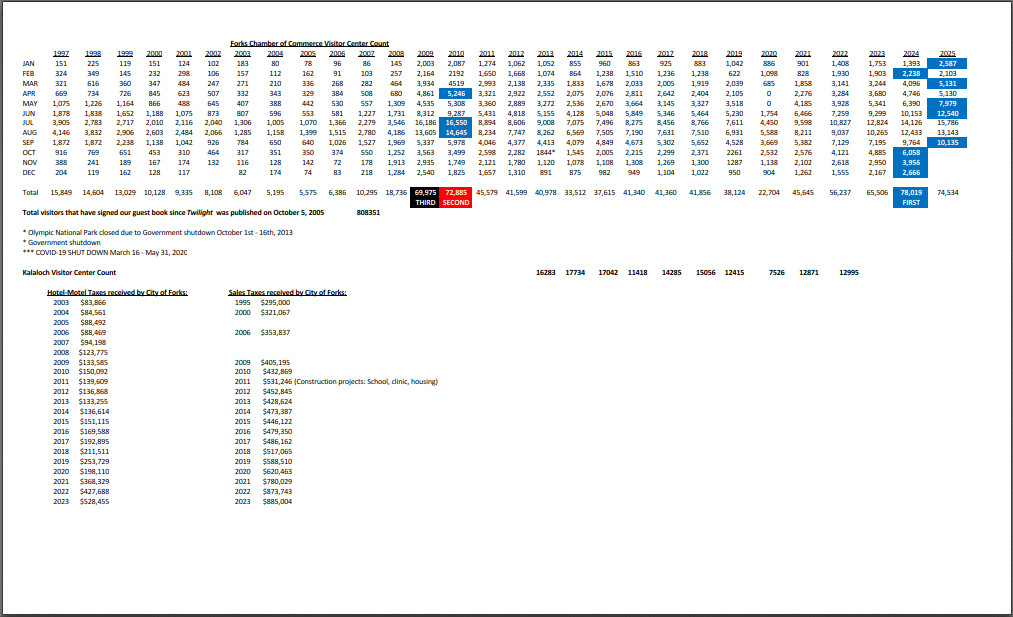1013x617 pixels.
Task: Select the 2025 column header
Action: [949, 53]
